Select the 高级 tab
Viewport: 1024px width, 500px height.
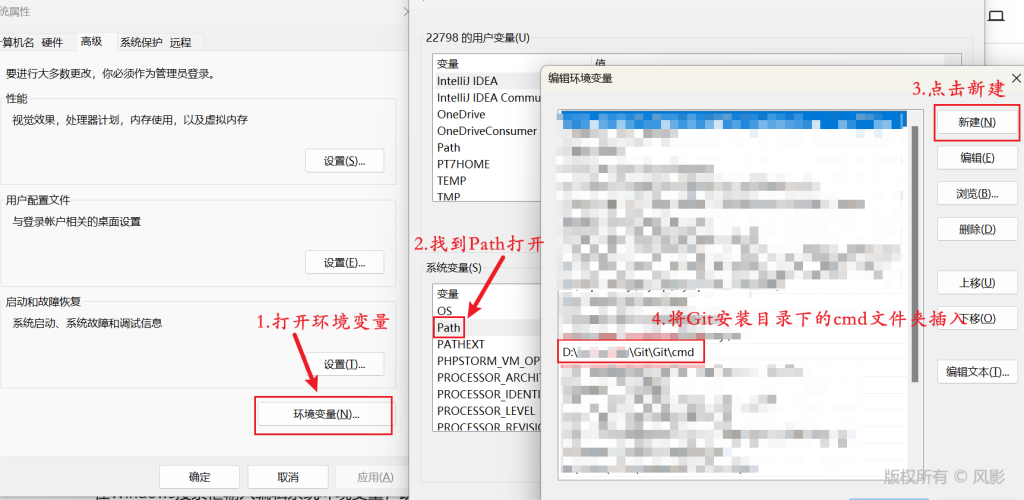tap(91, 41)
